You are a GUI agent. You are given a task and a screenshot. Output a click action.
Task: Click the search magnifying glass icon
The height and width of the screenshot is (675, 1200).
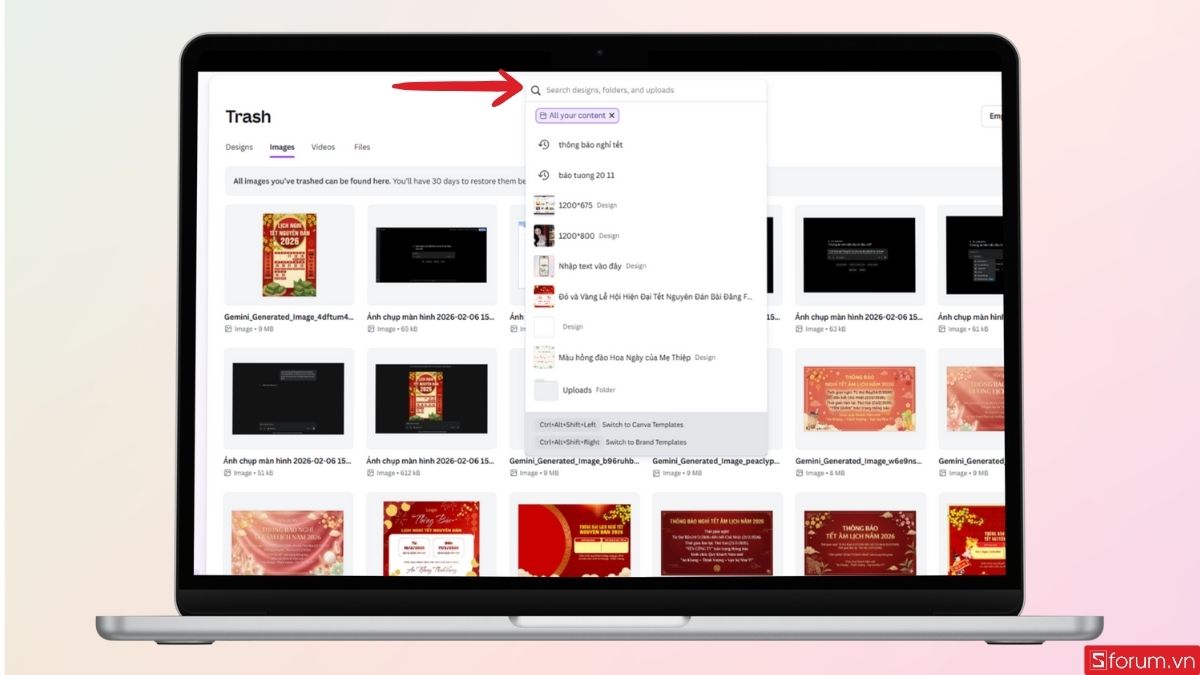[535, 90]
